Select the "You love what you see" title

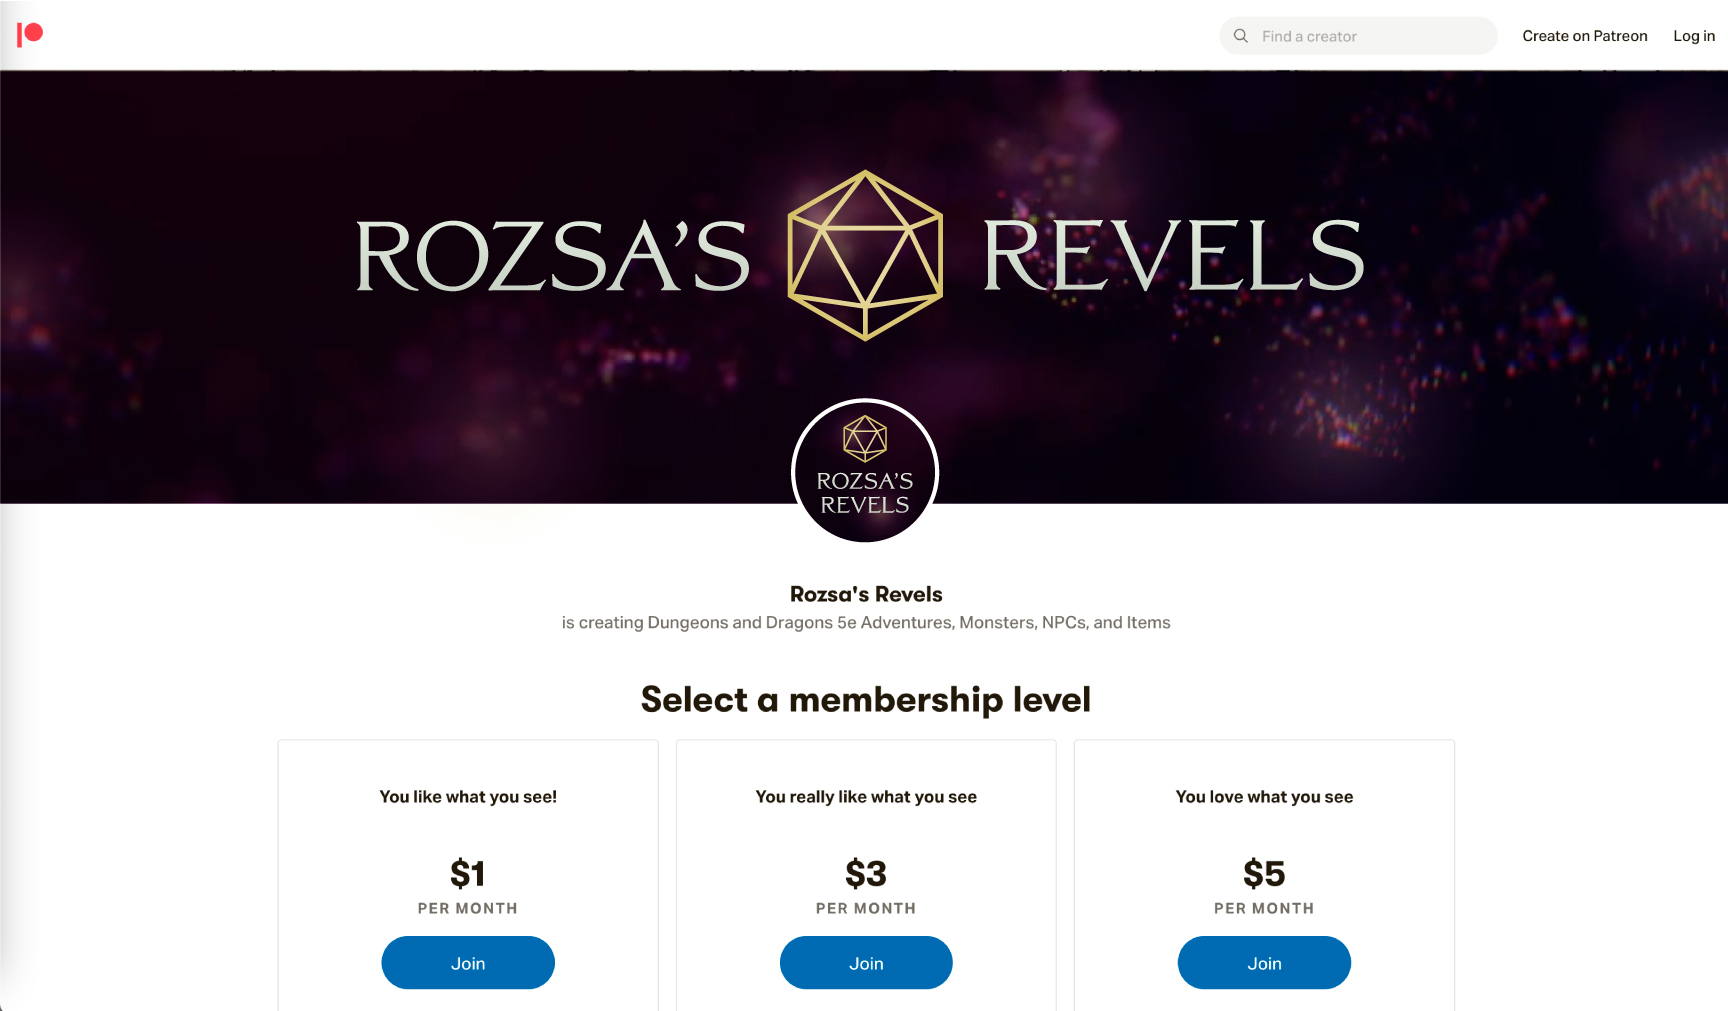1264,797
